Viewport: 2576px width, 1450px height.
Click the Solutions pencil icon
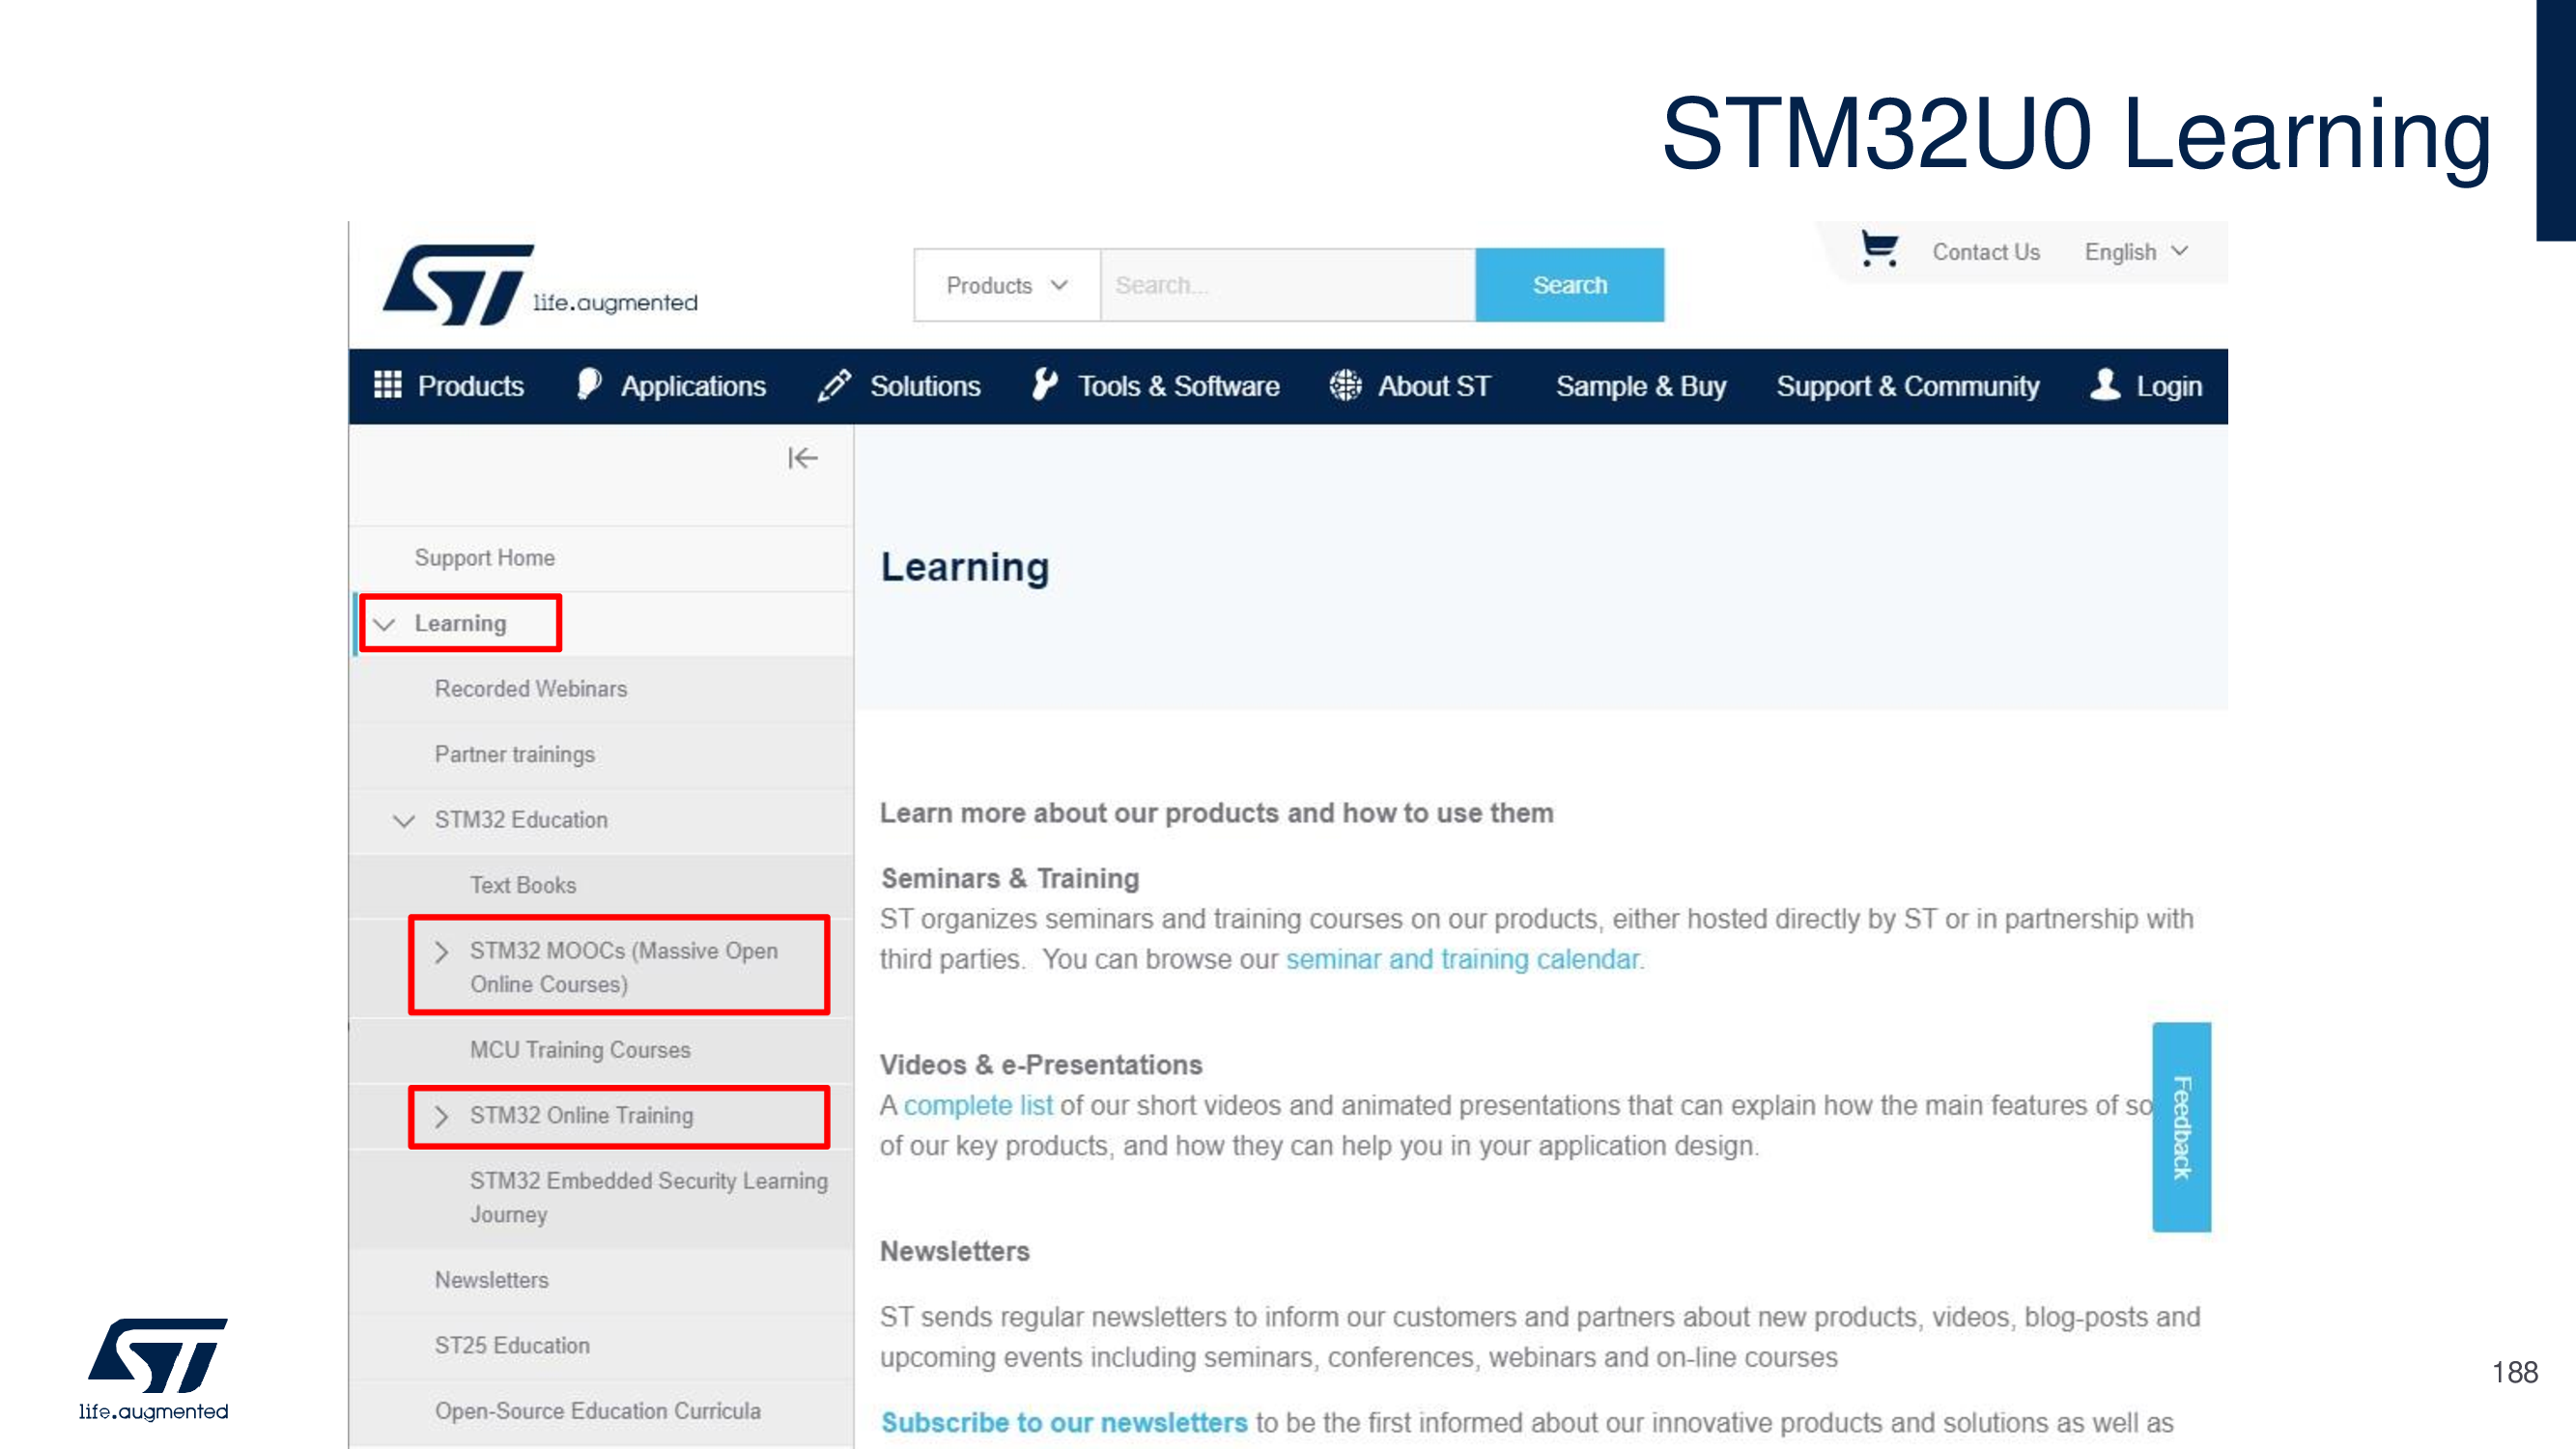[x=834, y=385]
